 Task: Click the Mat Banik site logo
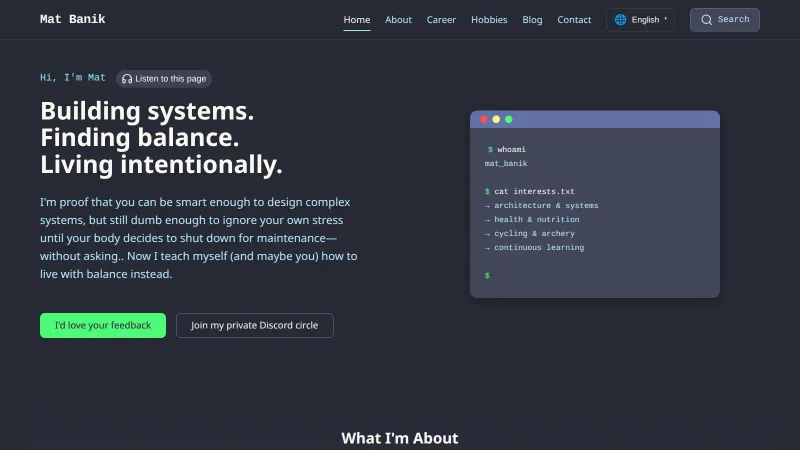72,19
